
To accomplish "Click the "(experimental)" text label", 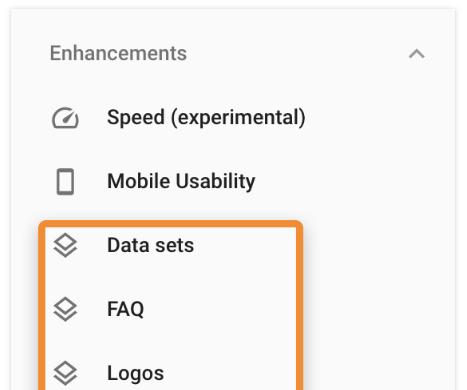I will click(x=238, y=118).
